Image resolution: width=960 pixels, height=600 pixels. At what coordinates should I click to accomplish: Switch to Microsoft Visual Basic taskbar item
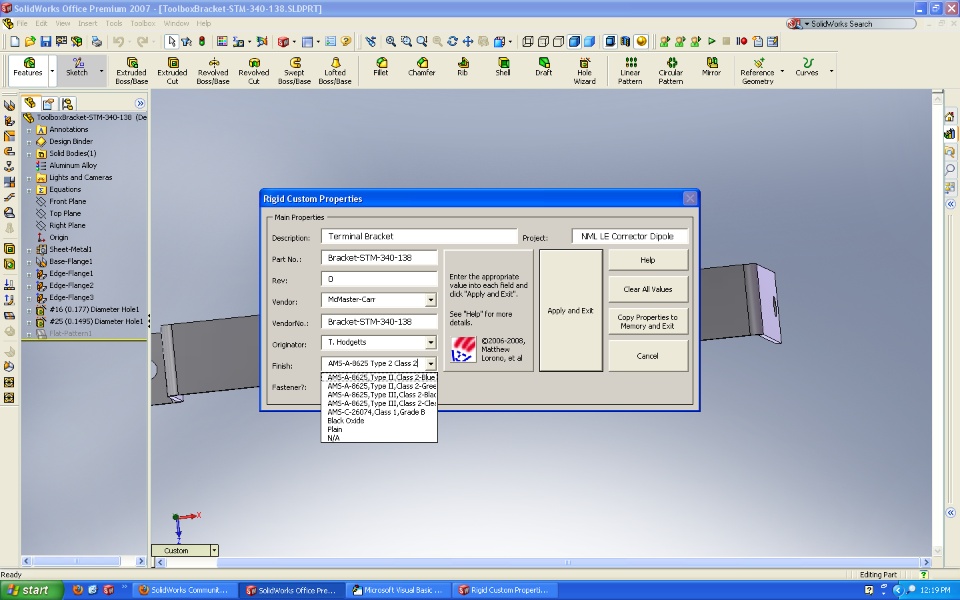coord(398,590)
